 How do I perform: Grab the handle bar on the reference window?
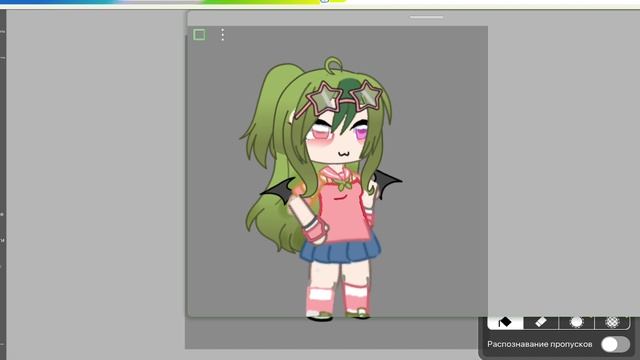tap(427, 17)
